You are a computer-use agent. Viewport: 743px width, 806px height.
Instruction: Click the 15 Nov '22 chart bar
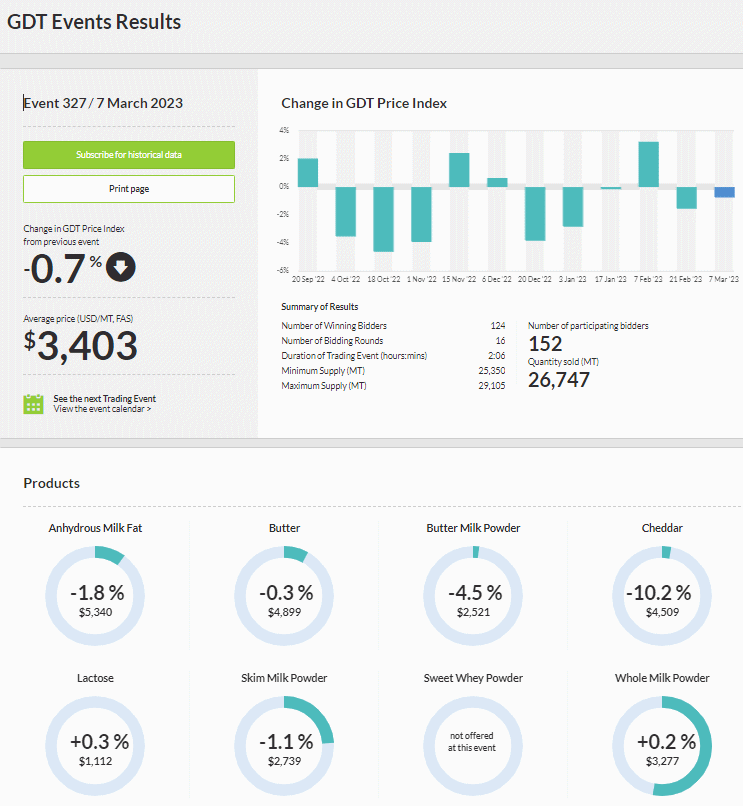(x=459, y=170)
